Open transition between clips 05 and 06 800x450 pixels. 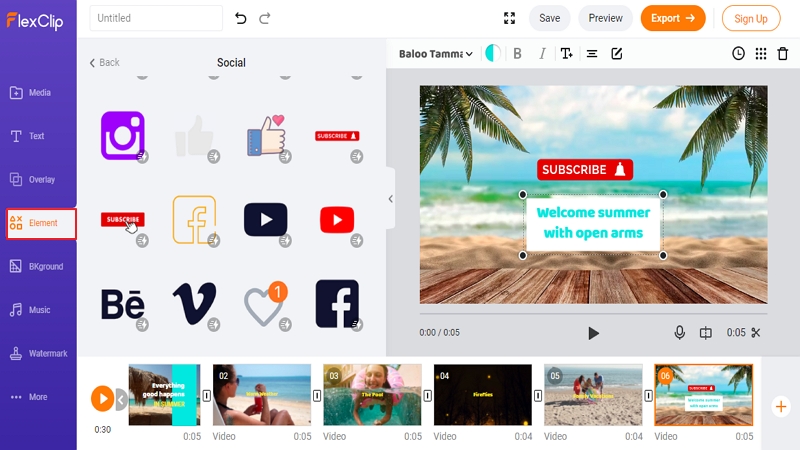tap(648, 395)
